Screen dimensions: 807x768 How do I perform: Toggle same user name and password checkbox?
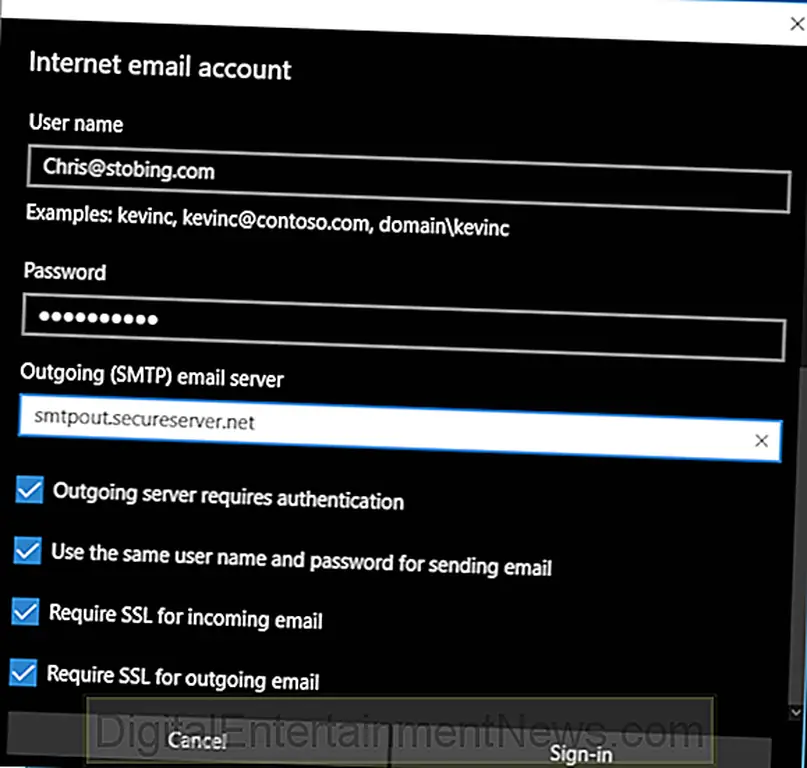pos(28,551)
